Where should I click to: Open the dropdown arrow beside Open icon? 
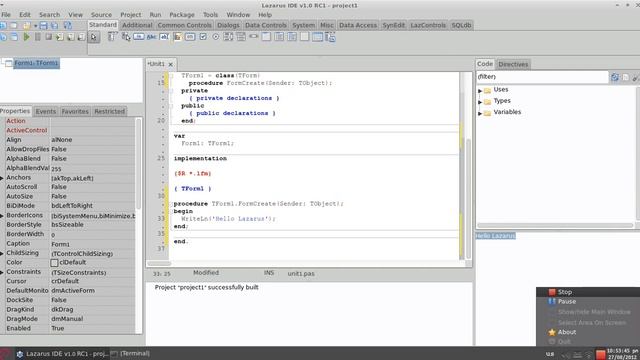click(x=36, y=26)
